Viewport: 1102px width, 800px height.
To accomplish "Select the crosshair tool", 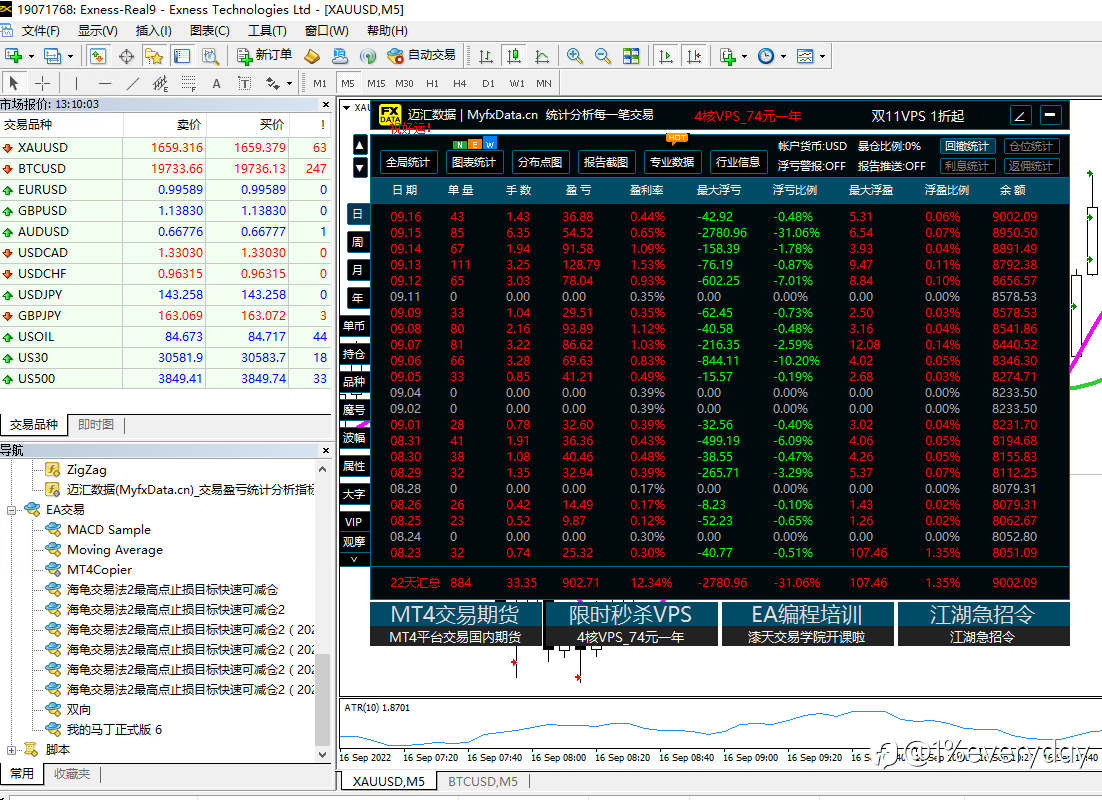I will [x=42, y=83].
